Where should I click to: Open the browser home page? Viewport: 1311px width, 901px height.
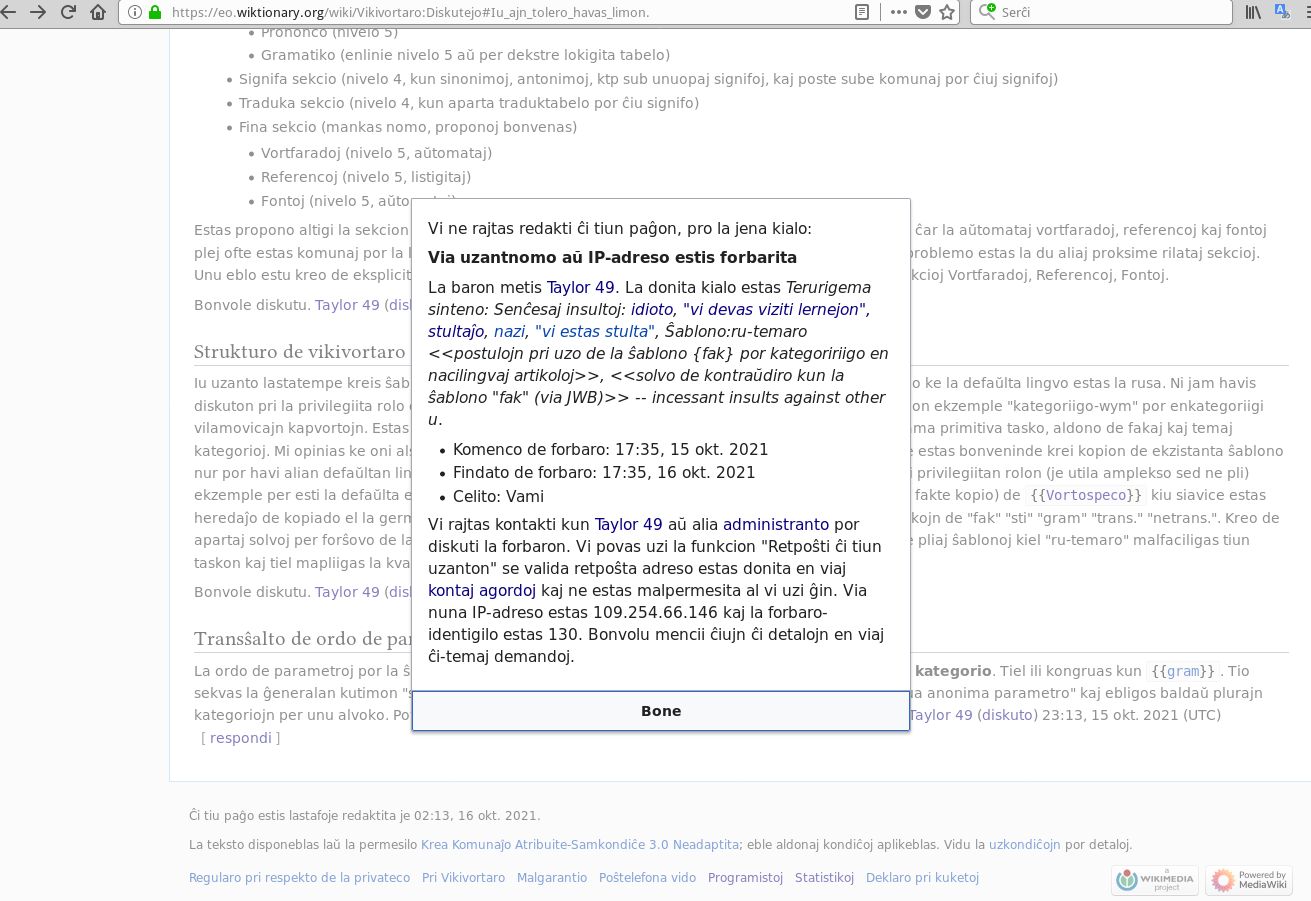(98, 12)
